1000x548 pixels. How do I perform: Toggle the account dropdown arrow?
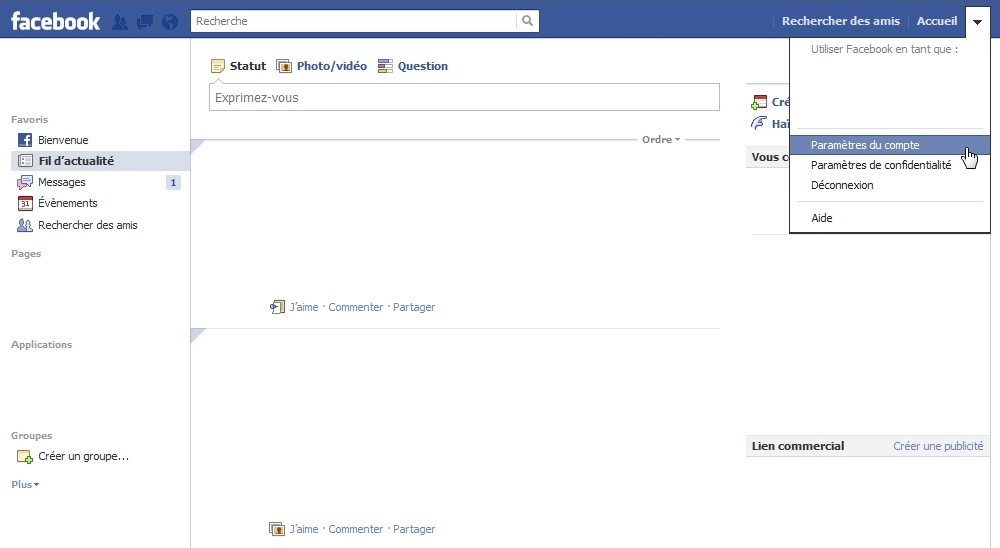click(978, 22)
